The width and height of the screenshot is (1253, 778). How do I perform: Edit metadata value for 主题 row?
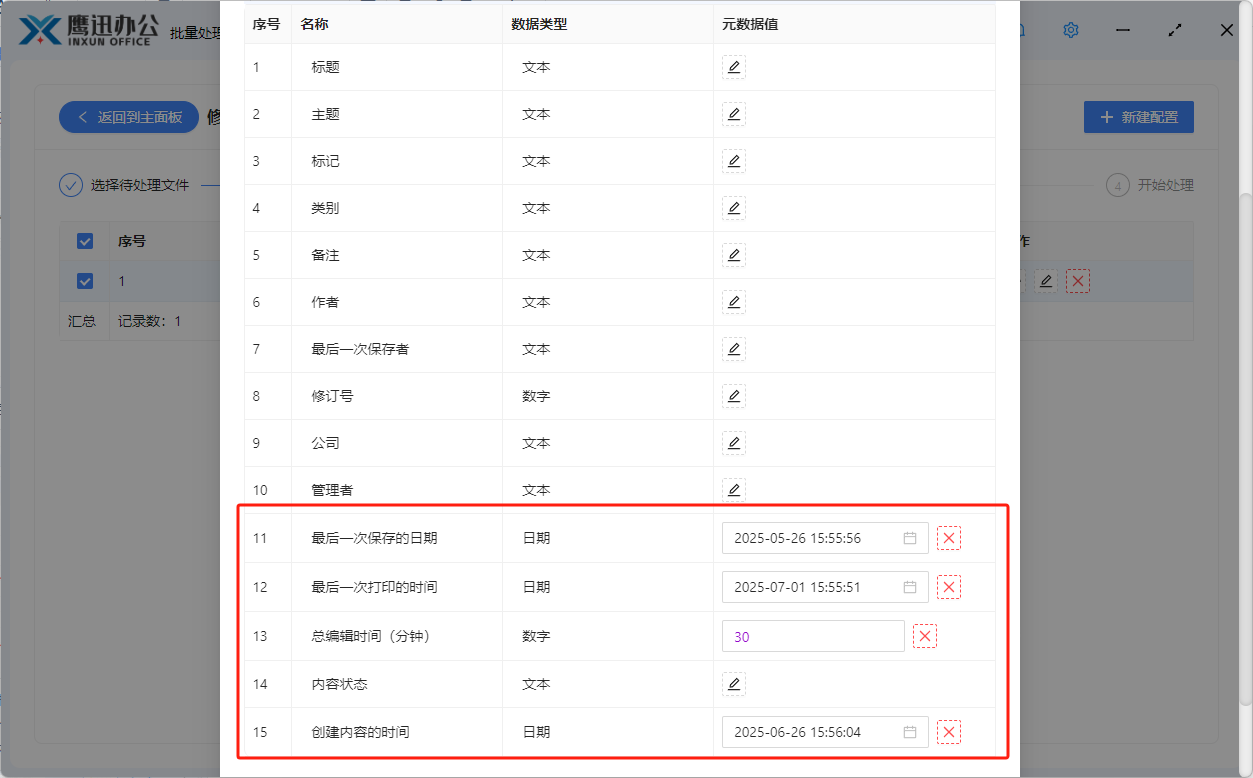[x=734, y=114]
